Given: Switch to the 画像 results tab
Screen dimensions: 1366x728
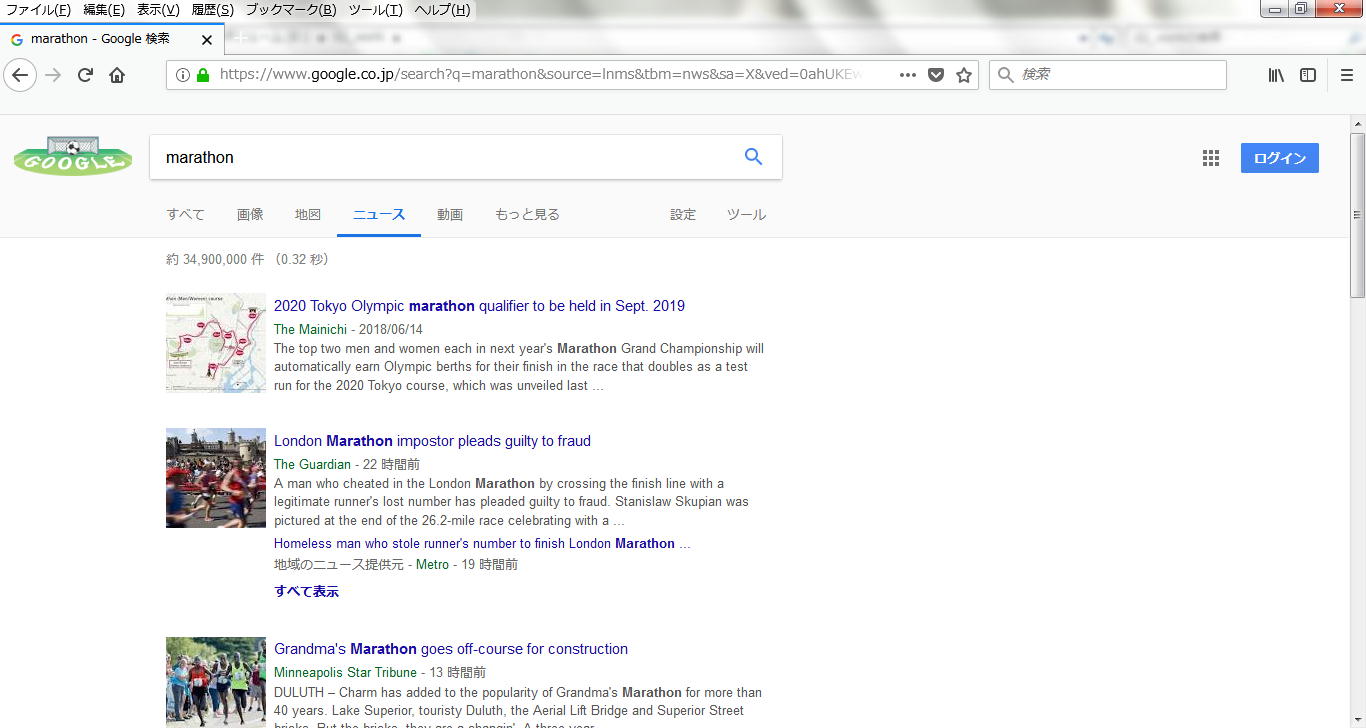Looking at the screenshot, I should 250,214.
